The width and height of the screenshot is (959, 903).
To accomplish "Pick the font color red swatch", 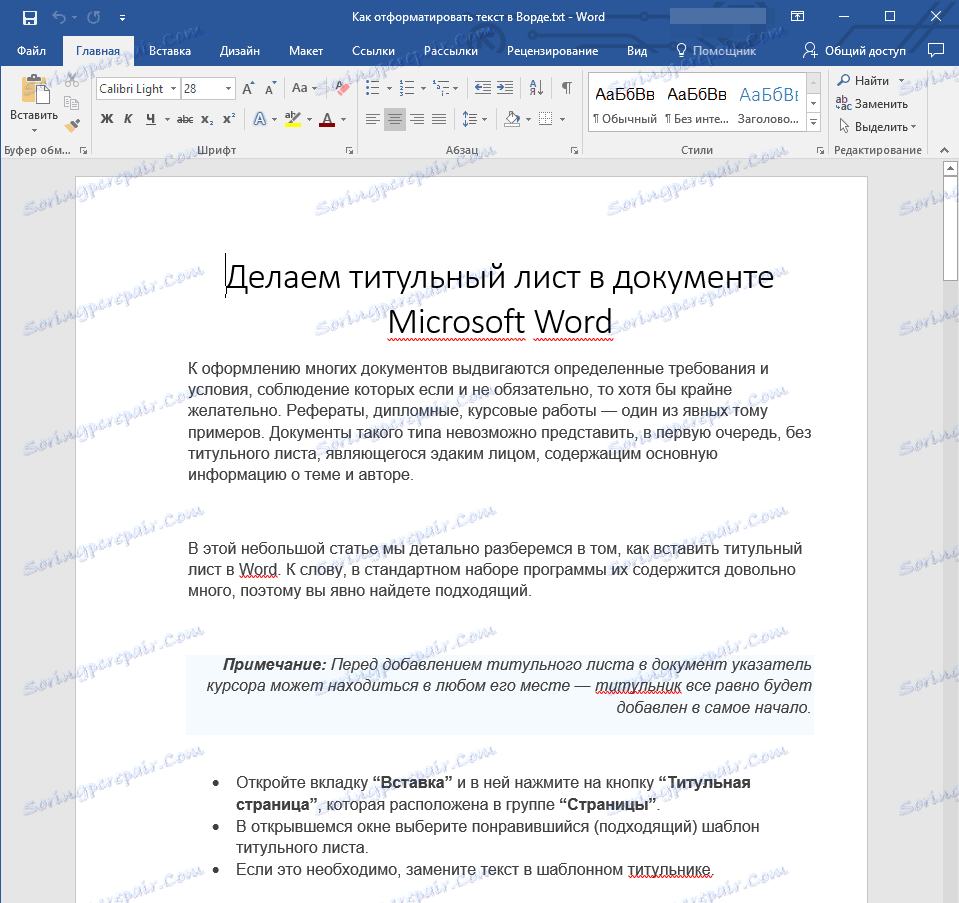I will coord(328,119).
